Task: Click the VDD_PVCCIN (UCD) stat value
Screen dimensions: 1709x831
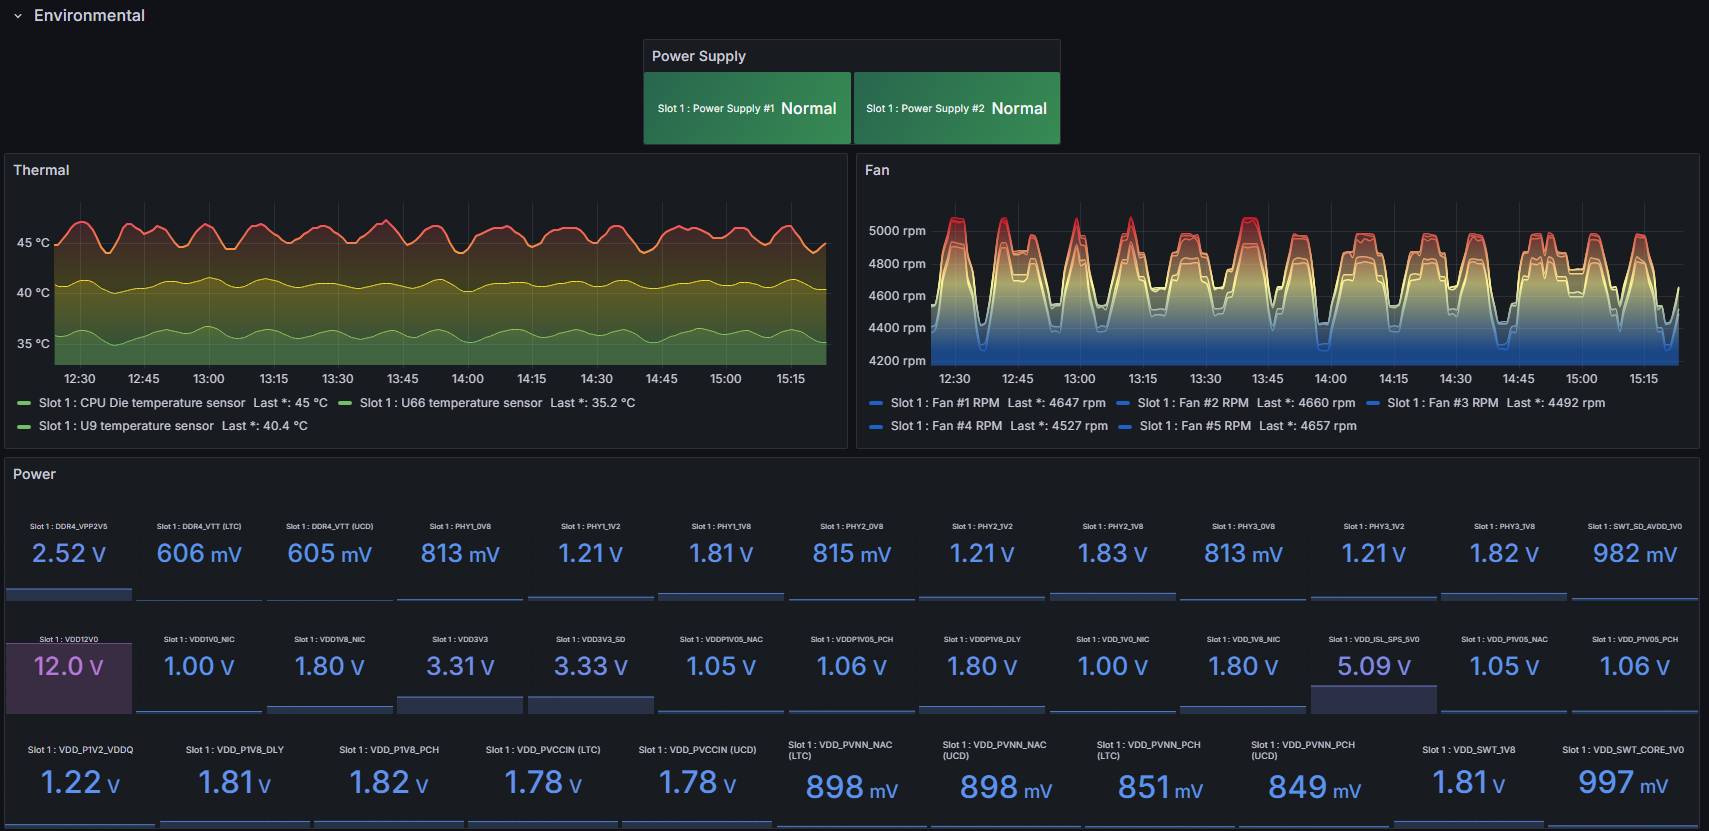Action: coord(698,782)
